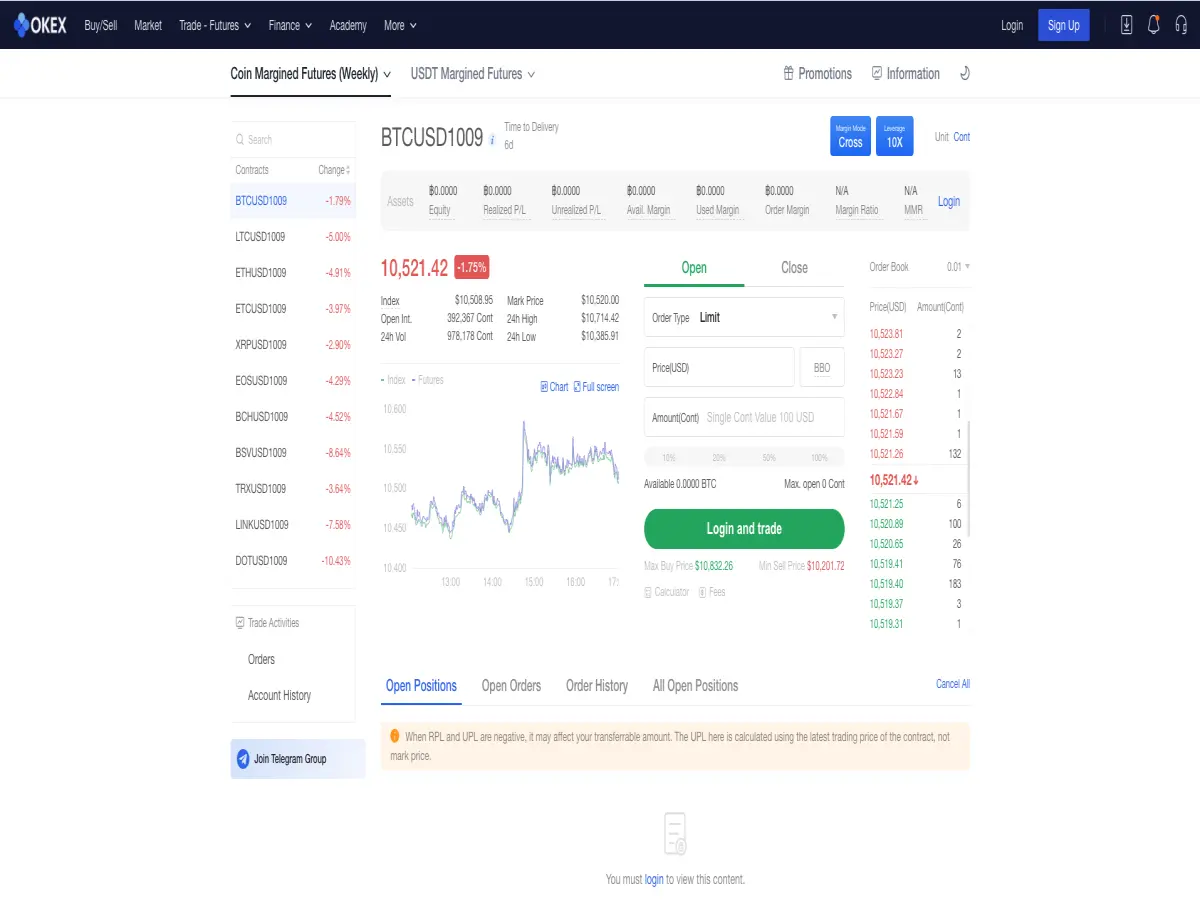Open the Fees link
This screenshot has height=900, width=1200.
tap(711, 592)
